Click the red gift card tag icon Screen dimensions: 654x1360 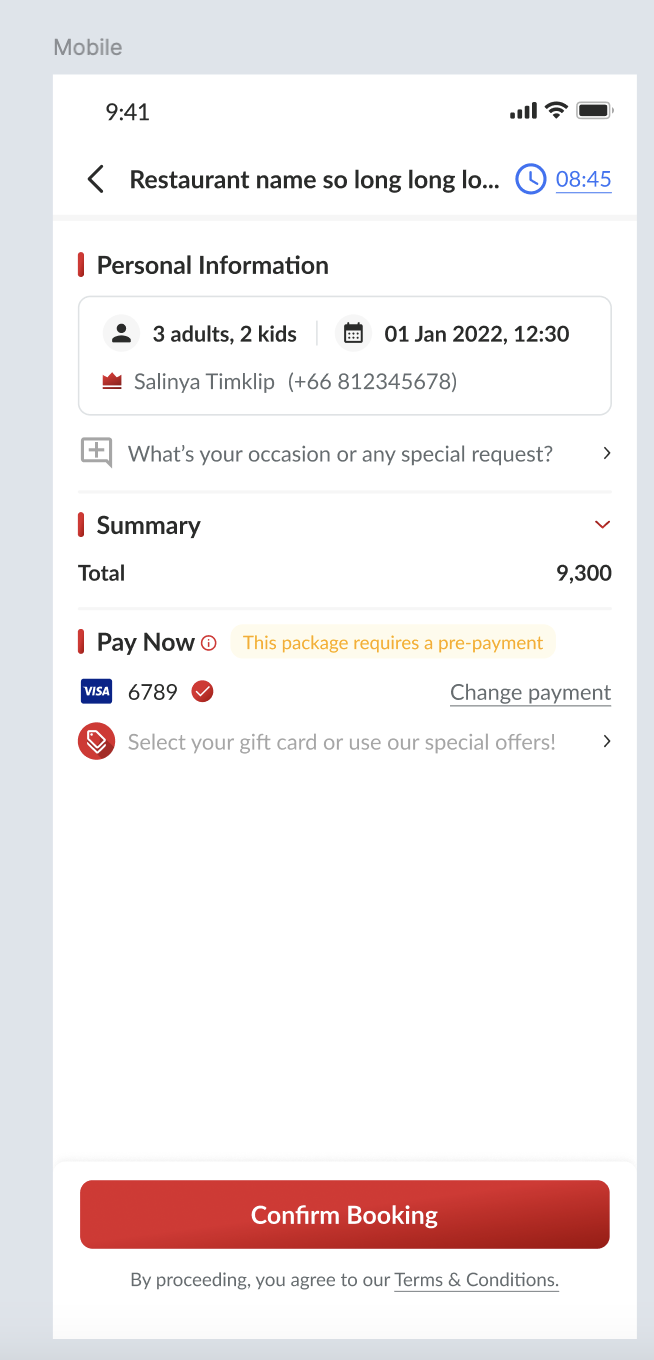click(96, 741)
